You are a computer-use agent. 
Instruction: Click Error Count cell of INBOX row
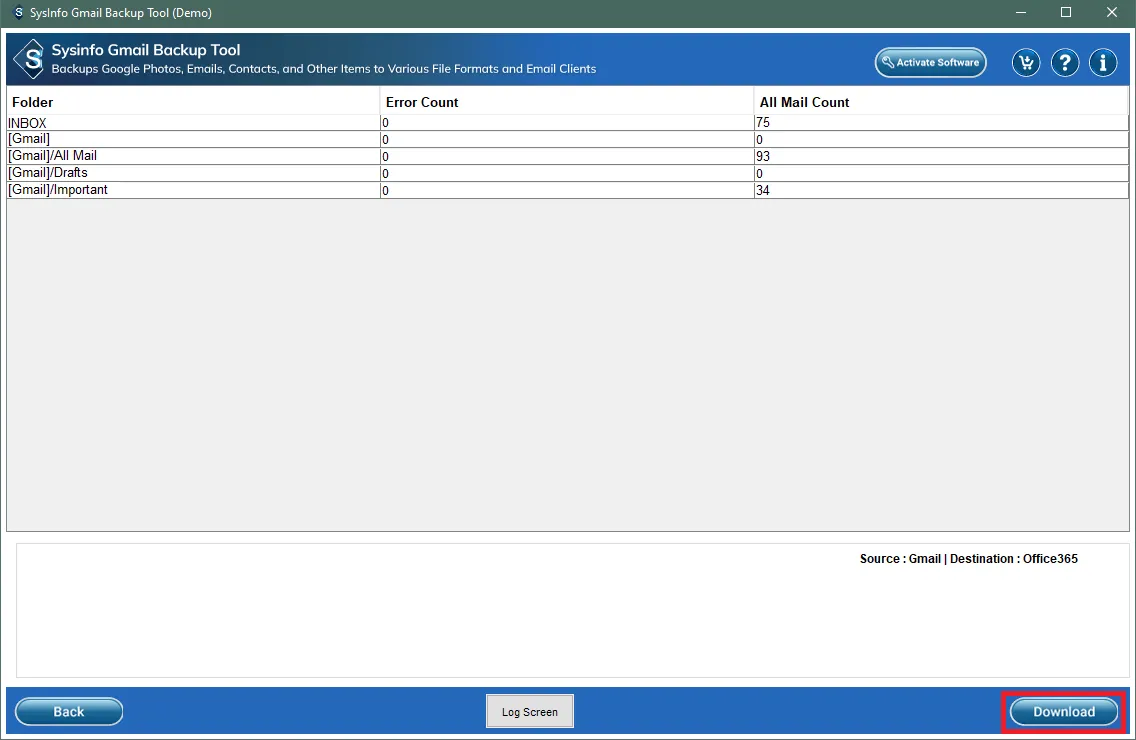(x=567, y=122)
